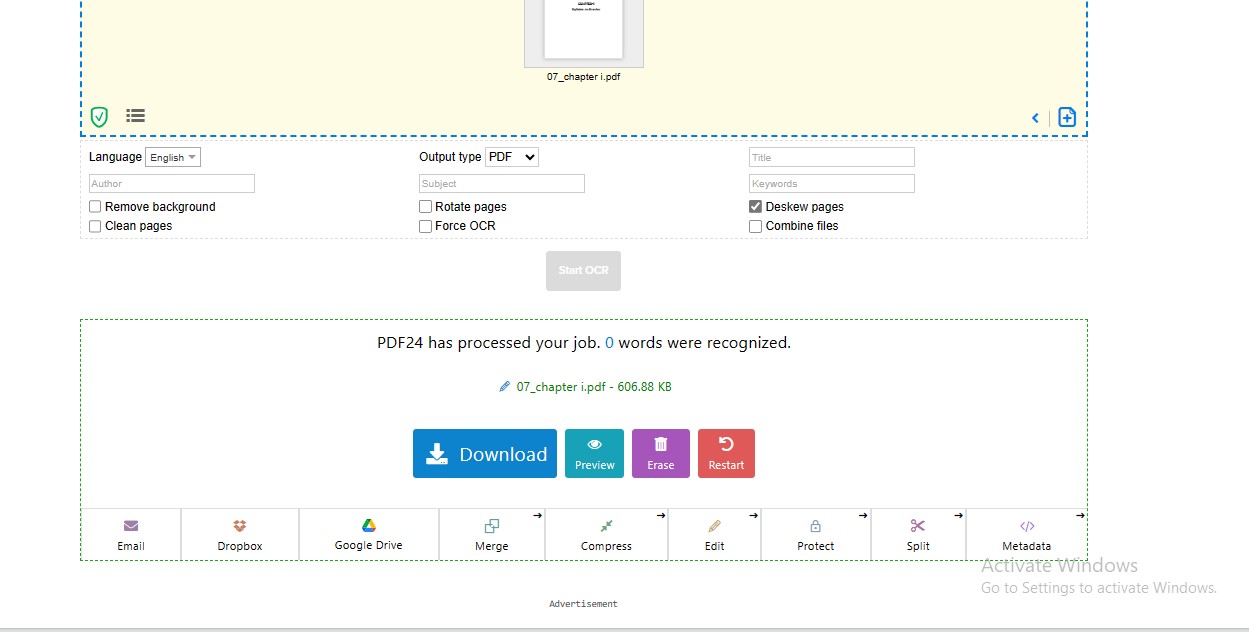Restart the OCR job
The image size is (1249, 632).
tap(726, 453)
